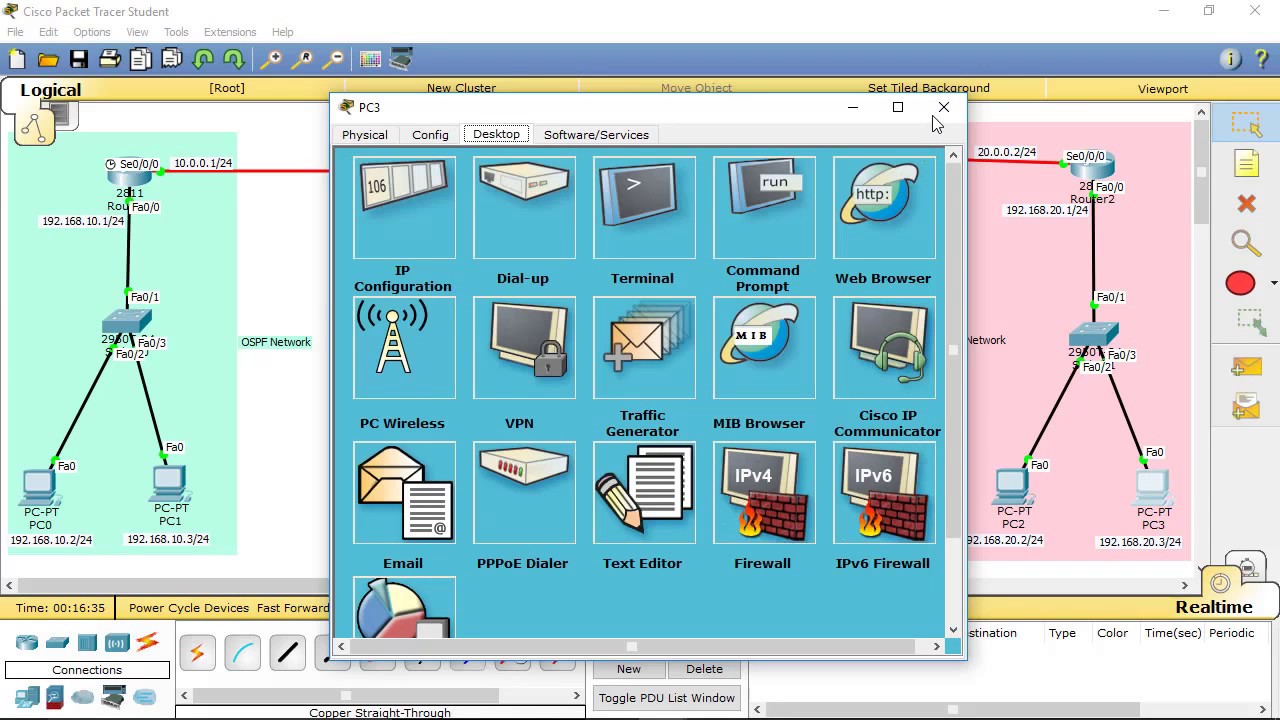The image size is (1280, 720).
Task: Launch the Traffic Generator
Action: pos(644,348)
